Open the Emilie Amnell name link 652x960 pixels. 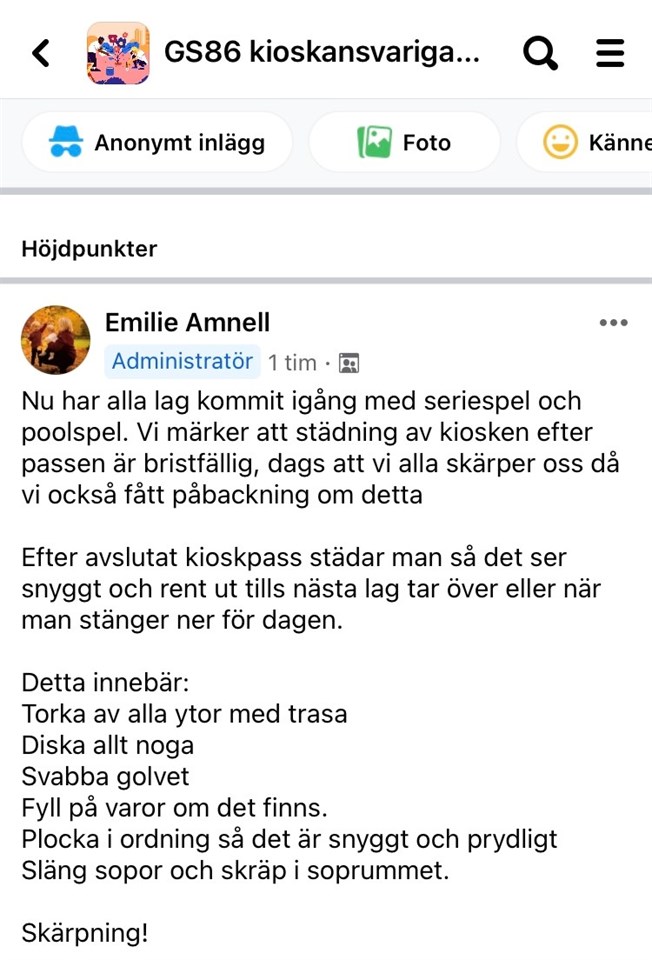187,322
